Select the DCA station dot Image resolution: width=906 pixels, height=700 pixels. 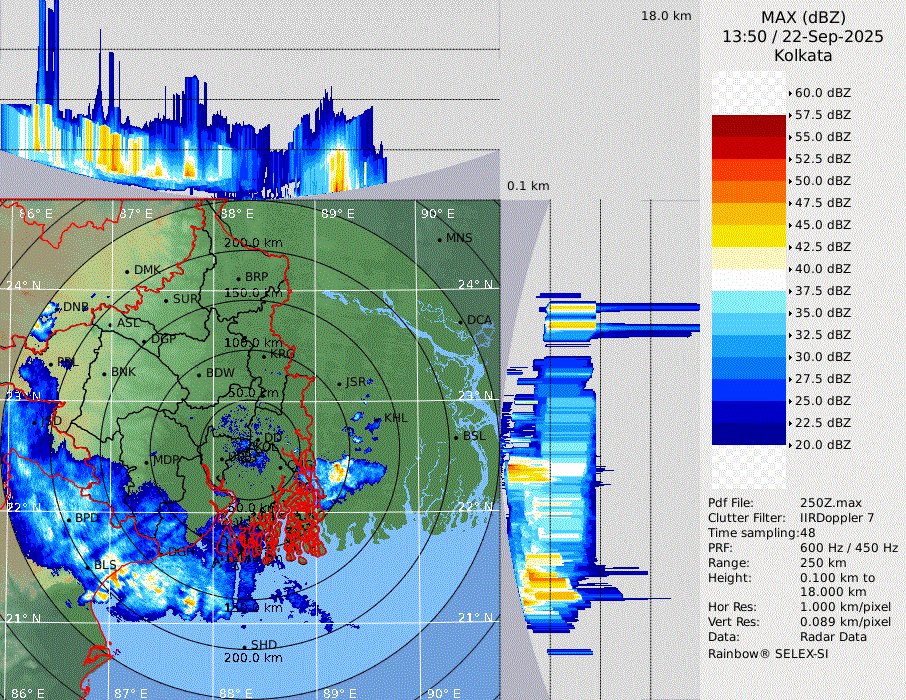point(461,321)
